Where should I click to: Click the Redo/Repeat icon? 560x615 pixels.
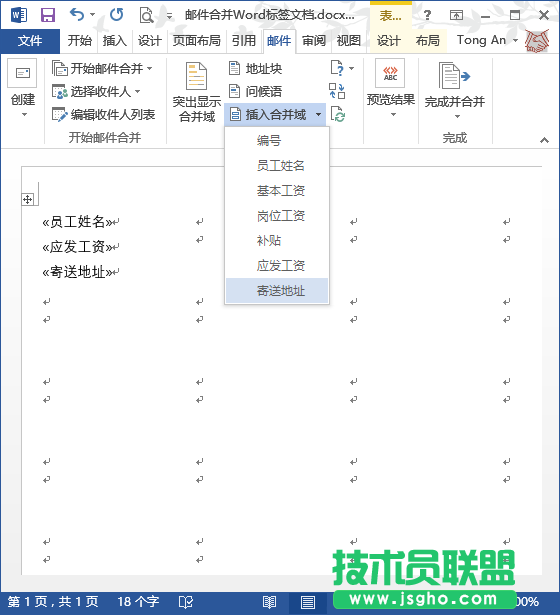116,15
